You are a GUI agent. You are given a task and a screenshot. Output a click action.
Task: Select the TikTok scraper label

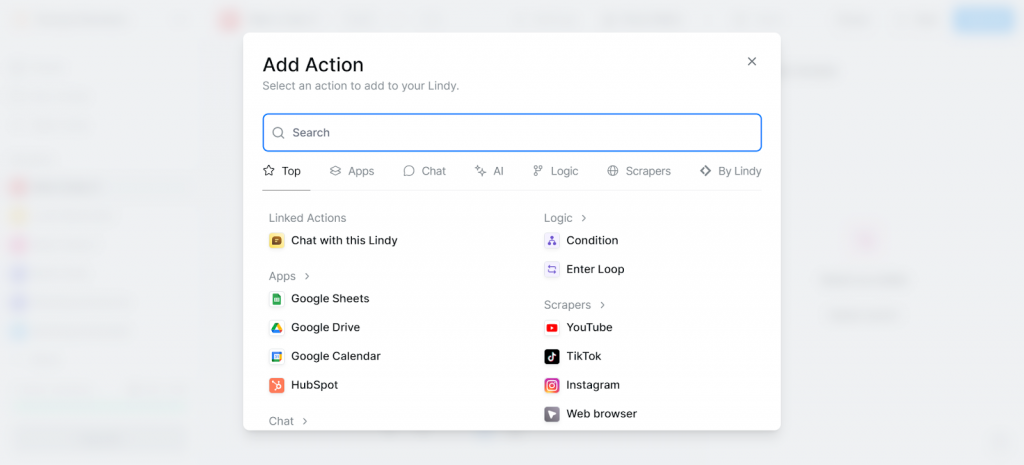coord(584,356)
